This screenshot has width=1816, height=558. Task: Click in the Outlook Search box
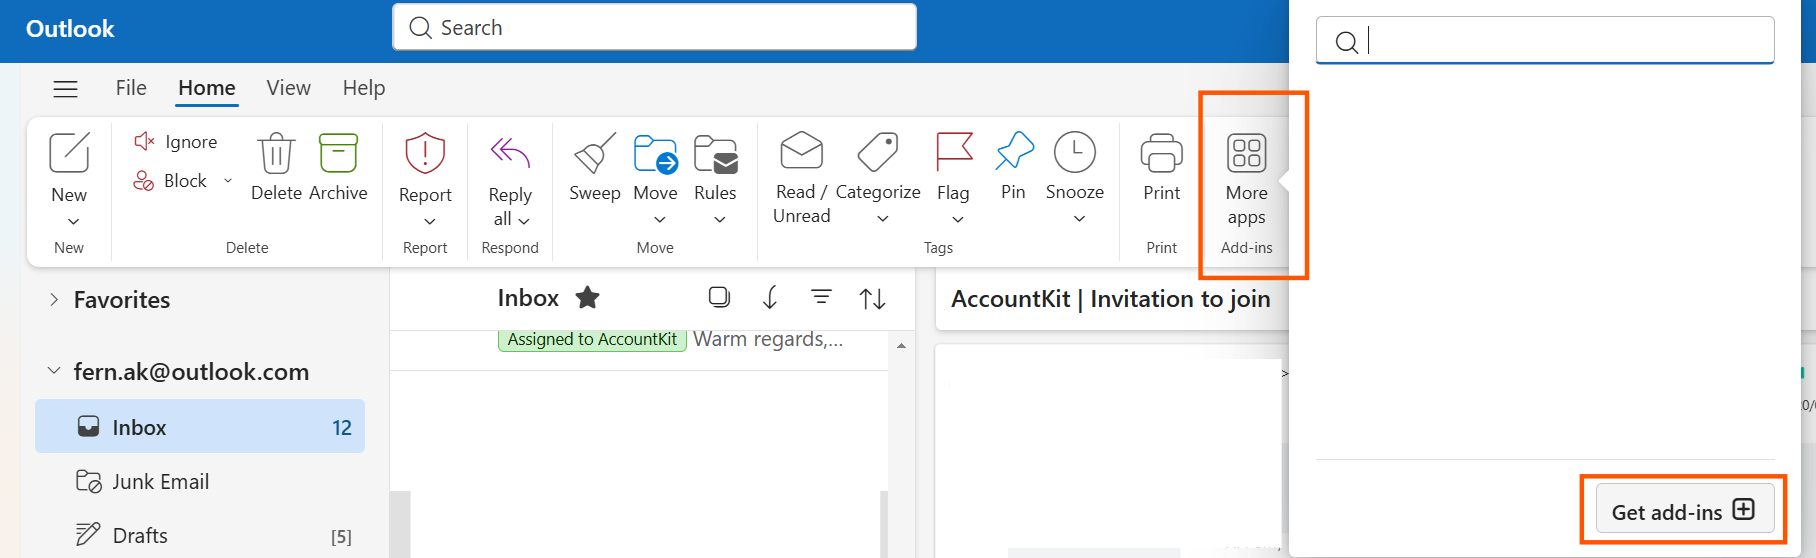coord(655,27)
